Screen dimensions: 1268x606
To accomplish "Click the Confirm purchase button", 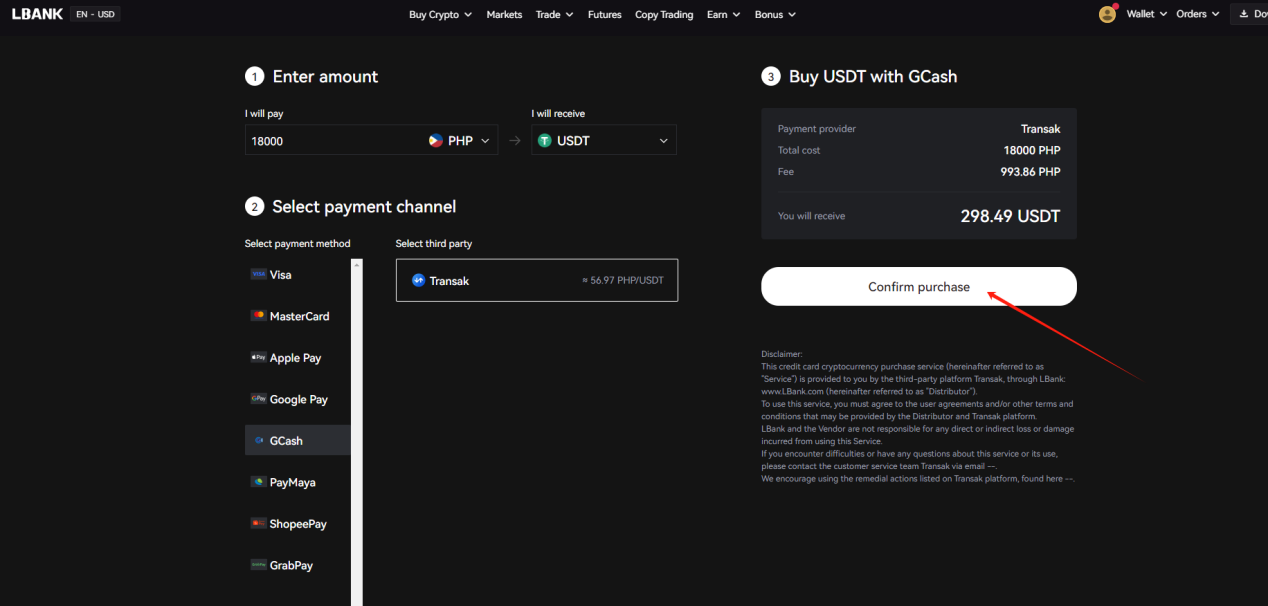I will 919,286.
